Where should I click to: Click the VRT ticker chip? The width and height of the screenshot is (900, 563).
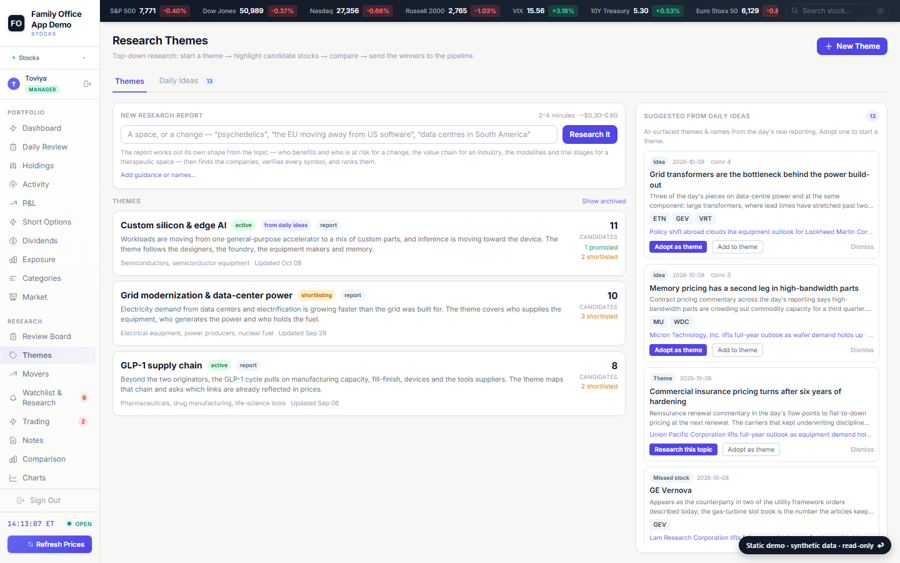[x=705, y=219]
